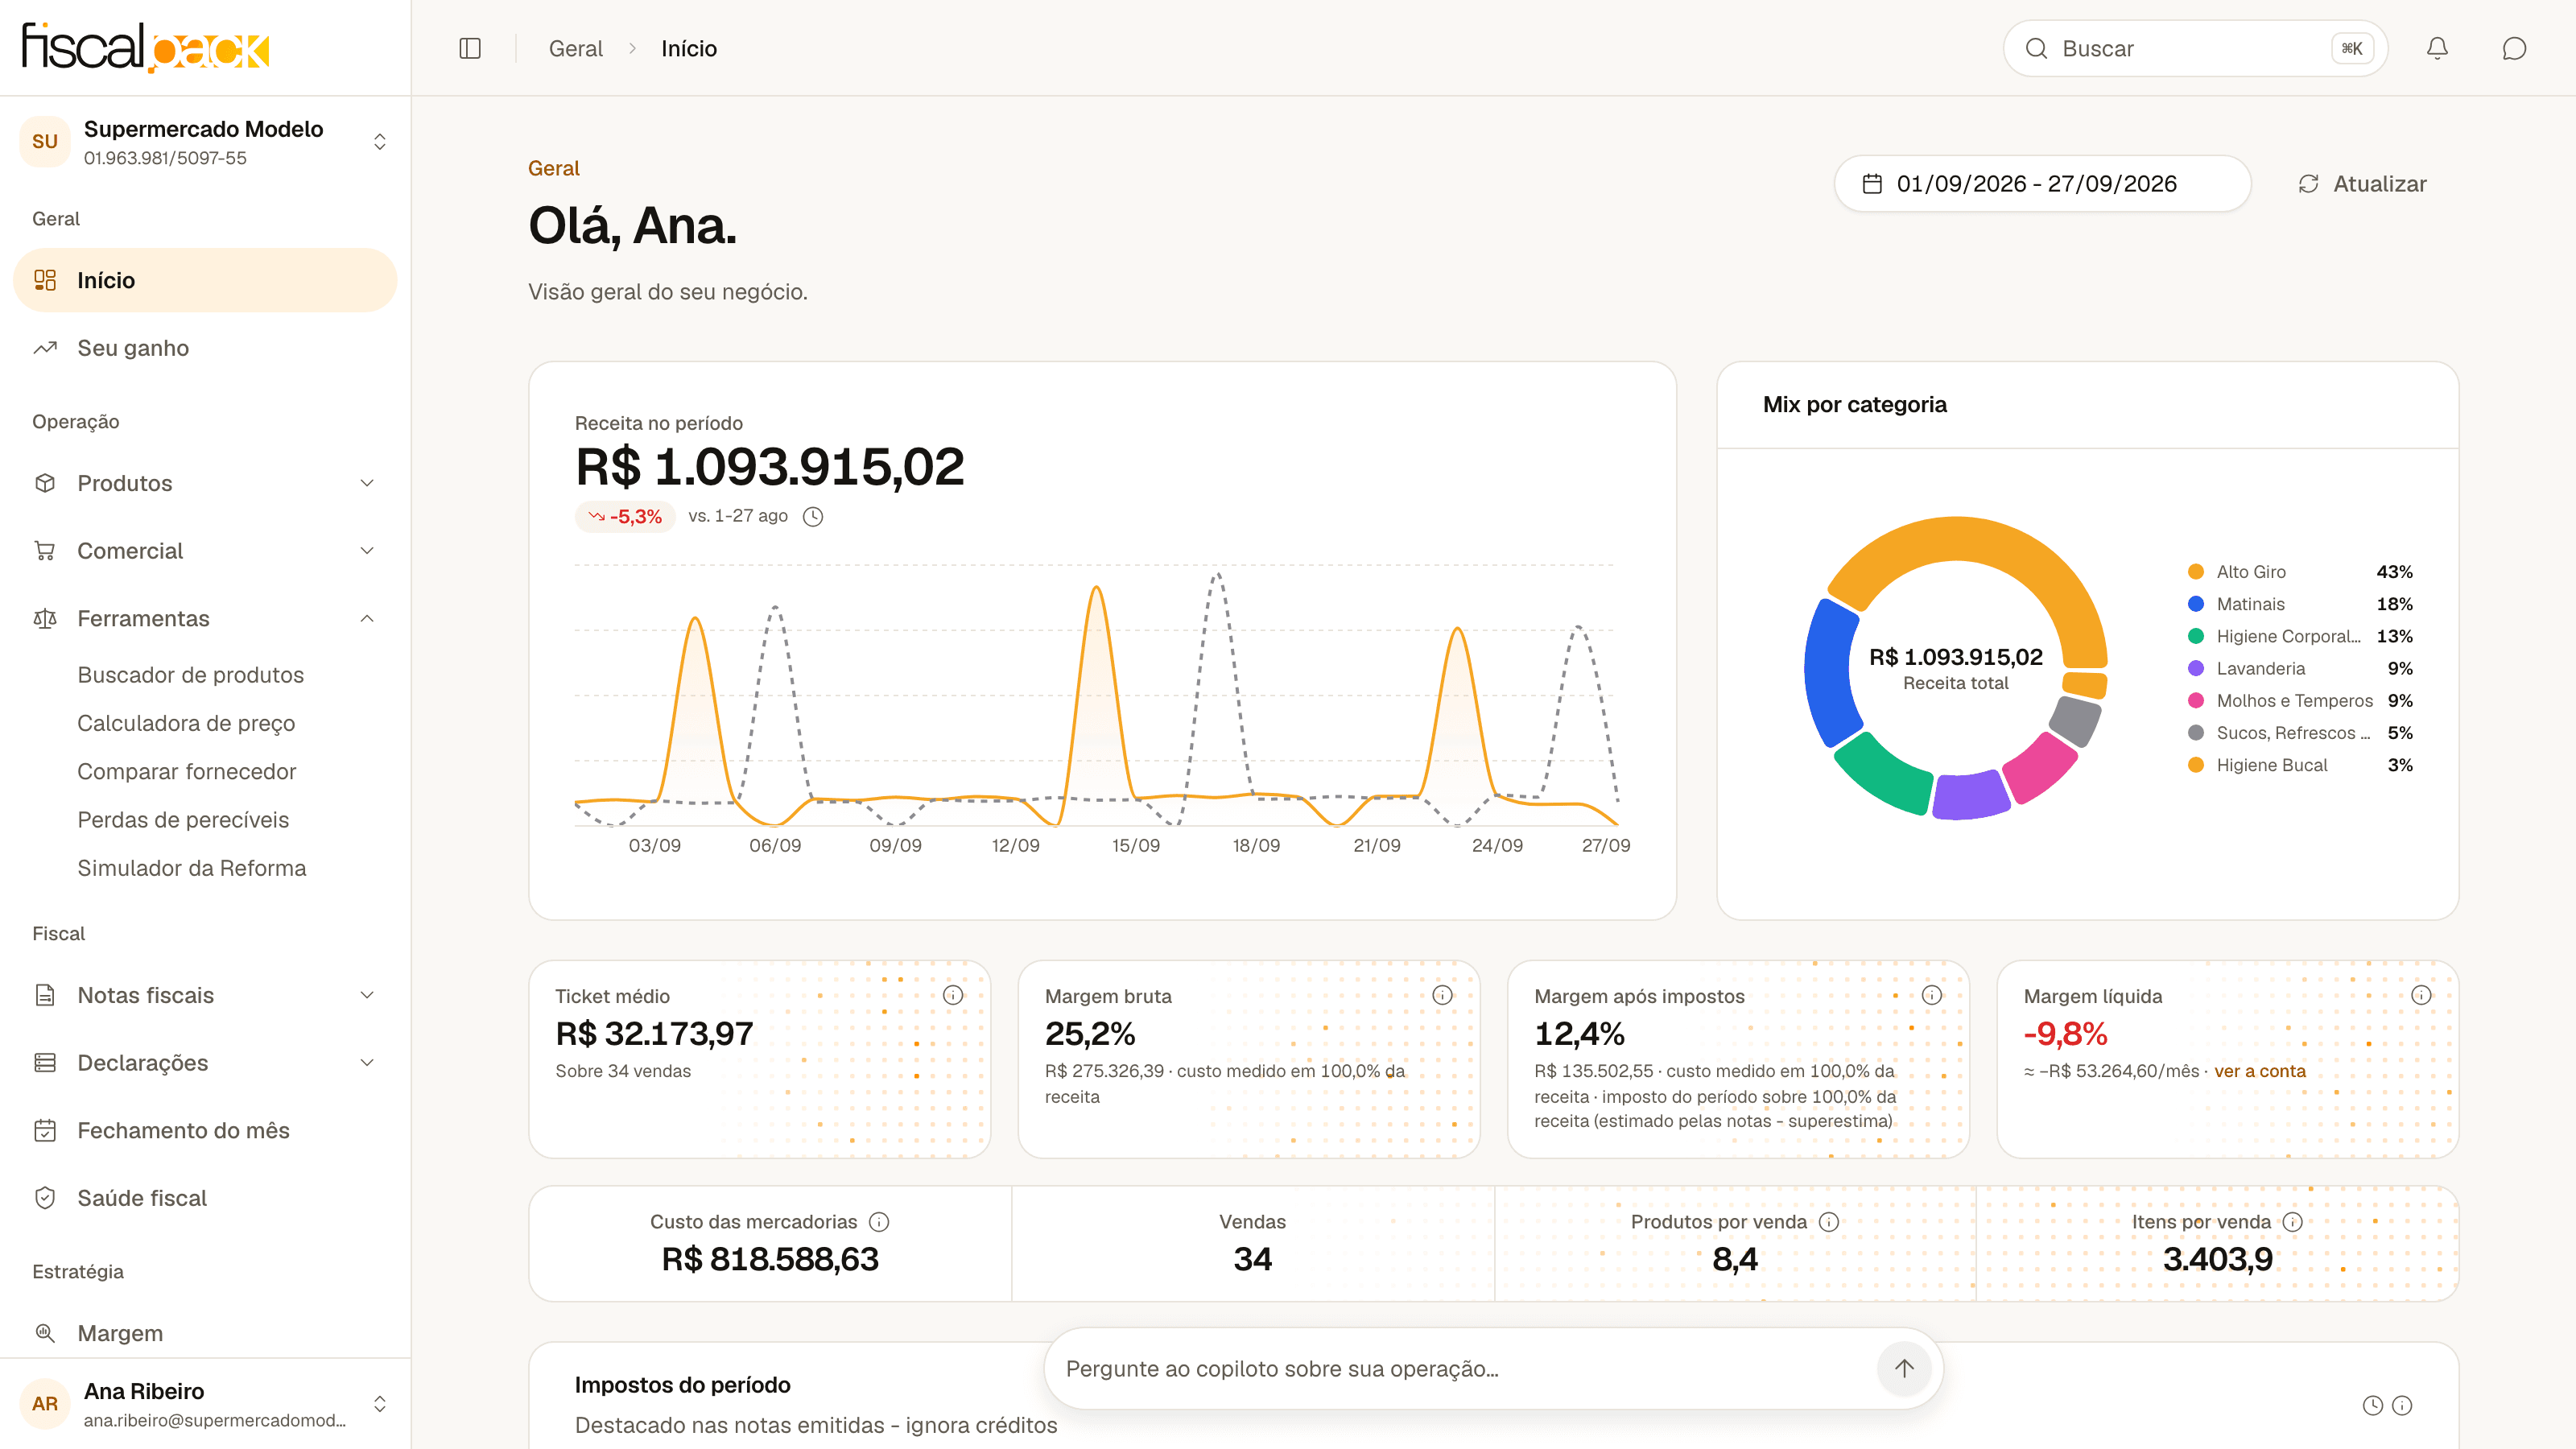Click the fiscal pack logo
Screen dimensions: 2576x1449
point(146,48)
